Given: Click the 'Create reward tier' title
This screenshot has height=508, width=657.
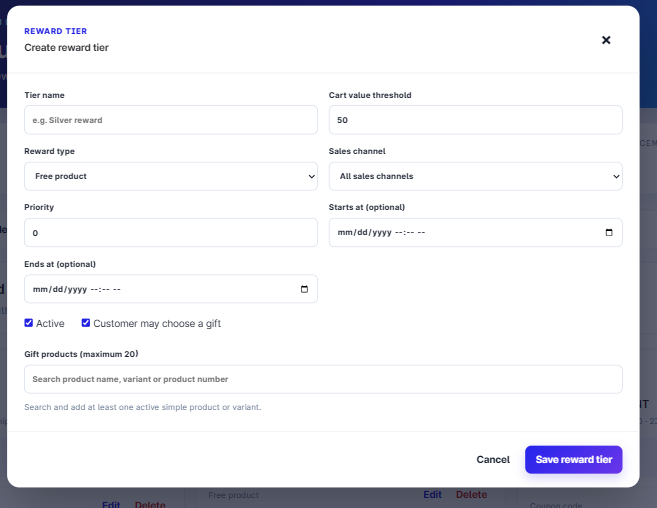Looking at the screenshot, I should pos(66,47).
